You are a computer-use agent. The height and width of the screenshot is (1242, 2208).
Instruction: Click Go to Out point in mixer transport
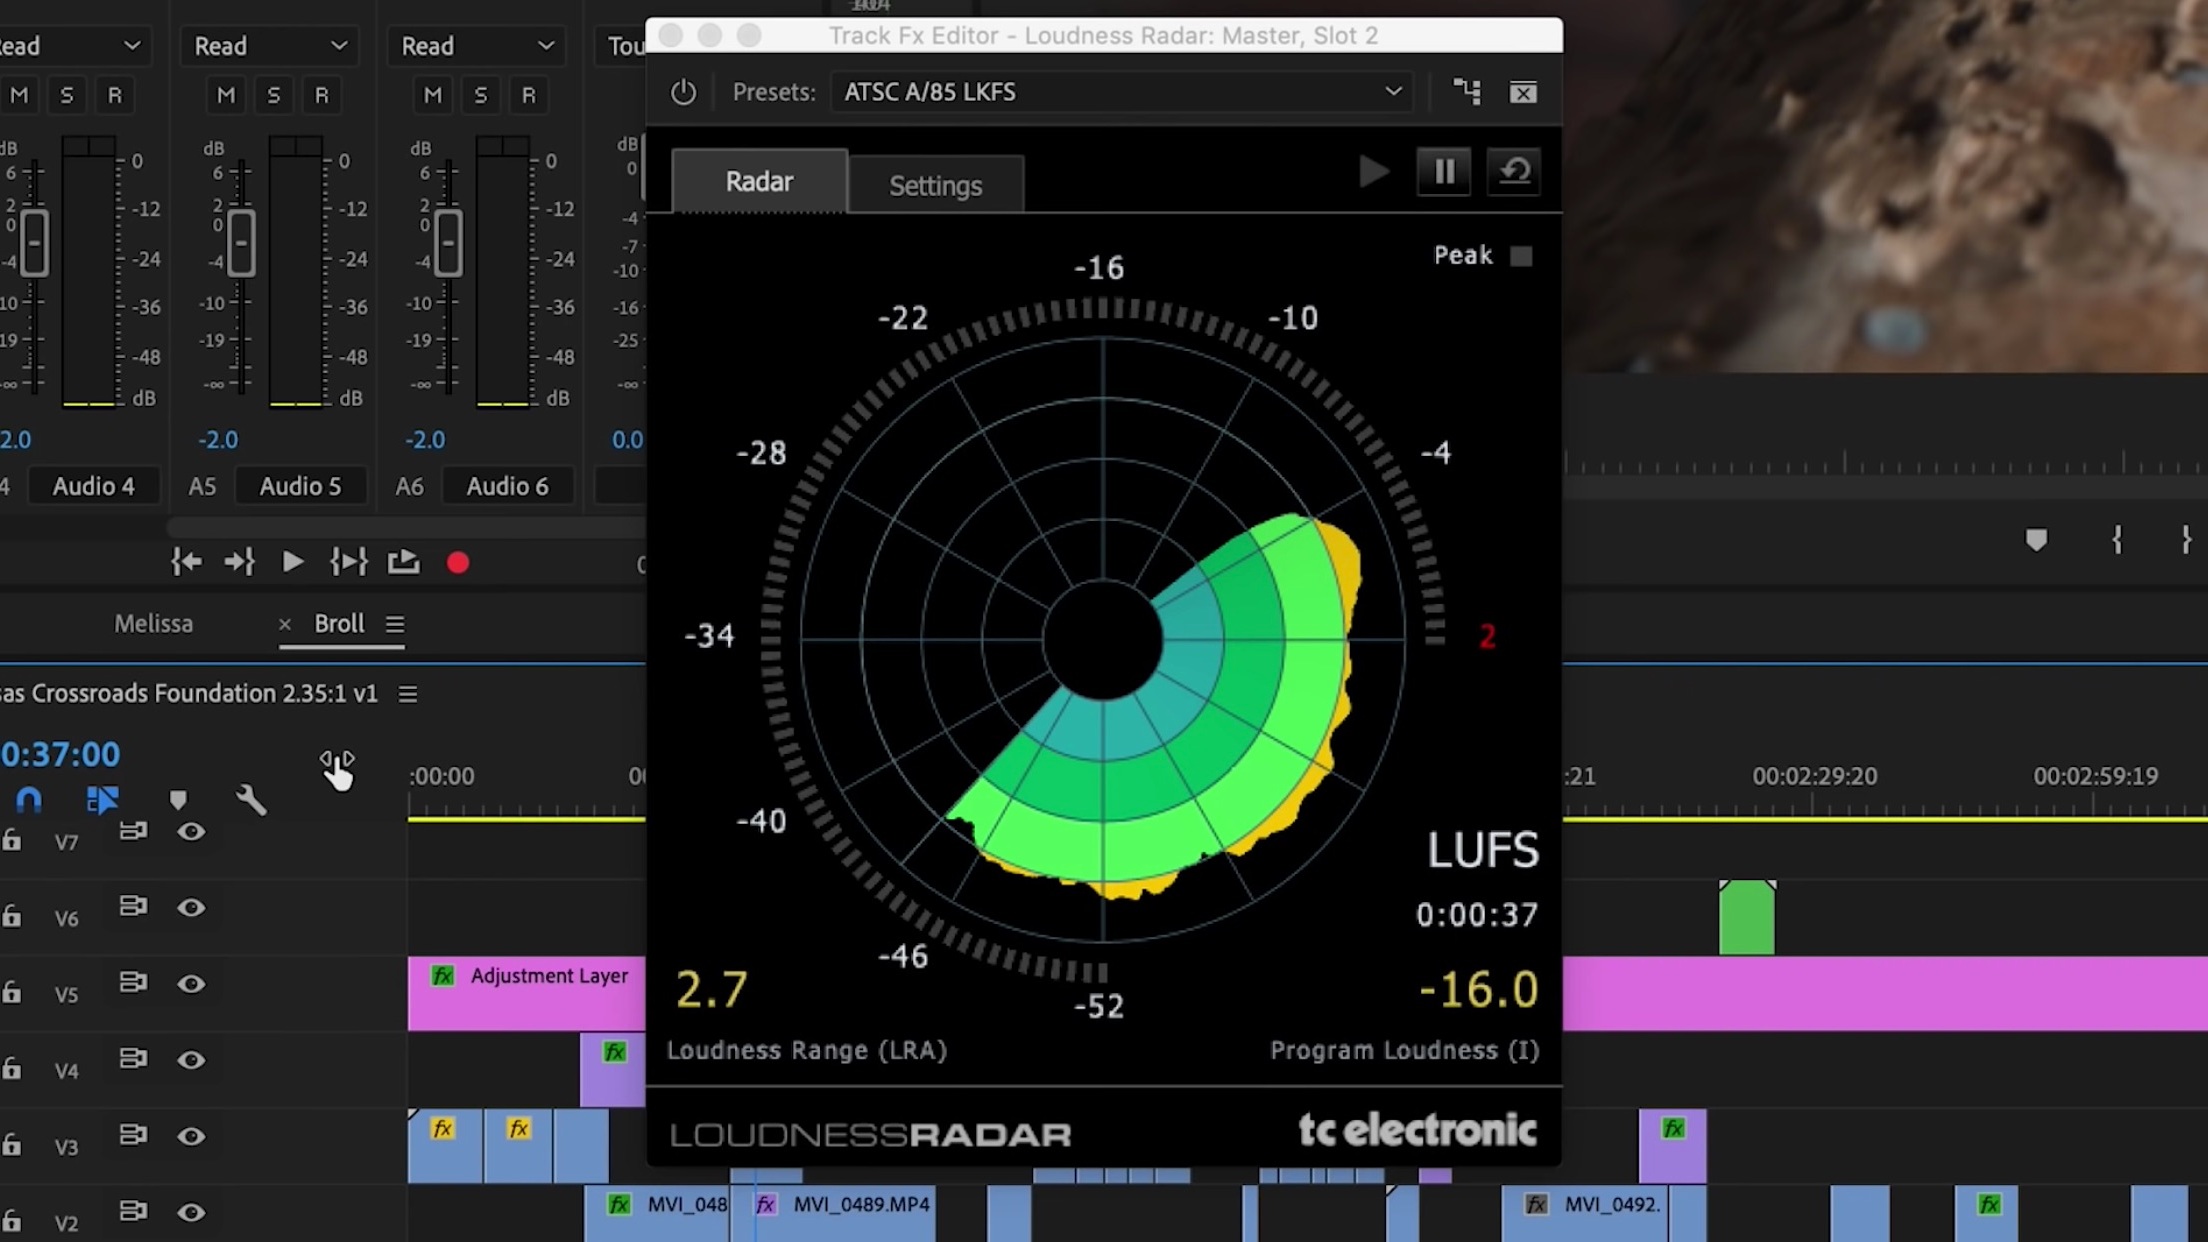pos(239,562)
